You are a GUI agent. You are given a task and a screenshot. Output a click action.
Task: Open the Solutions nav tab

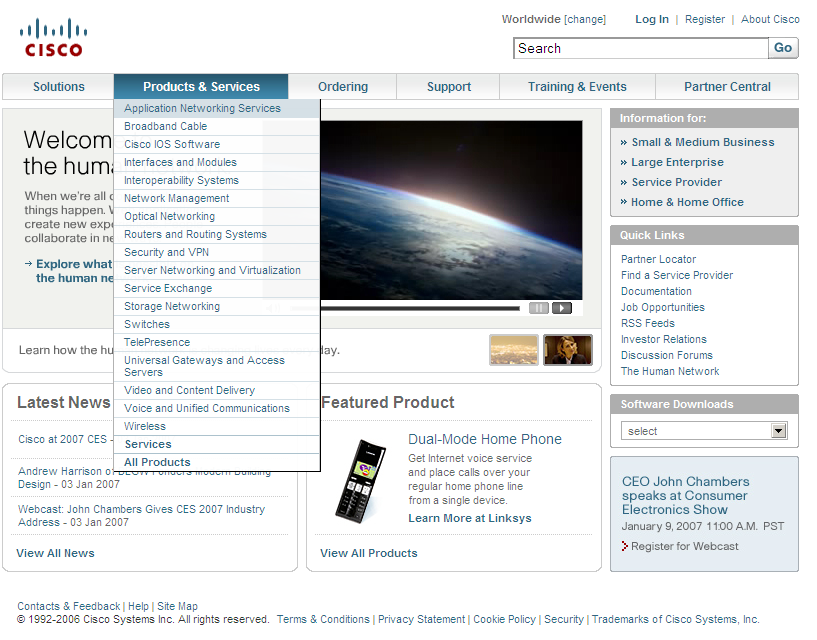tap(58, 87)
